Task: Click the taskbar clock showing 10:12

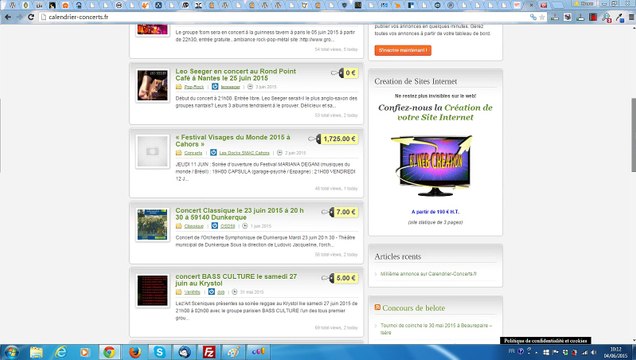Action: click(615, 352)
